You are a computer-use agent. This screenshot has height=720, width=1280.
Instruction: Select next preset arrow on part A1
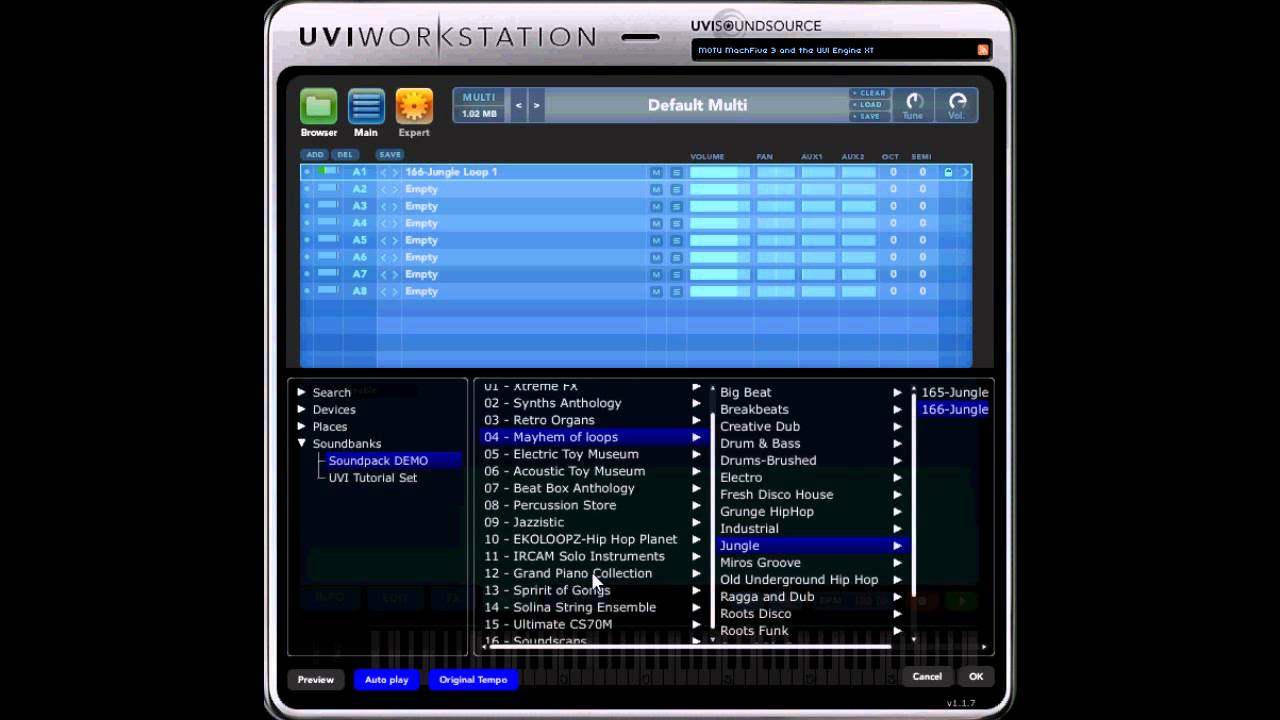pyautogui.click(x=395, y=172)
